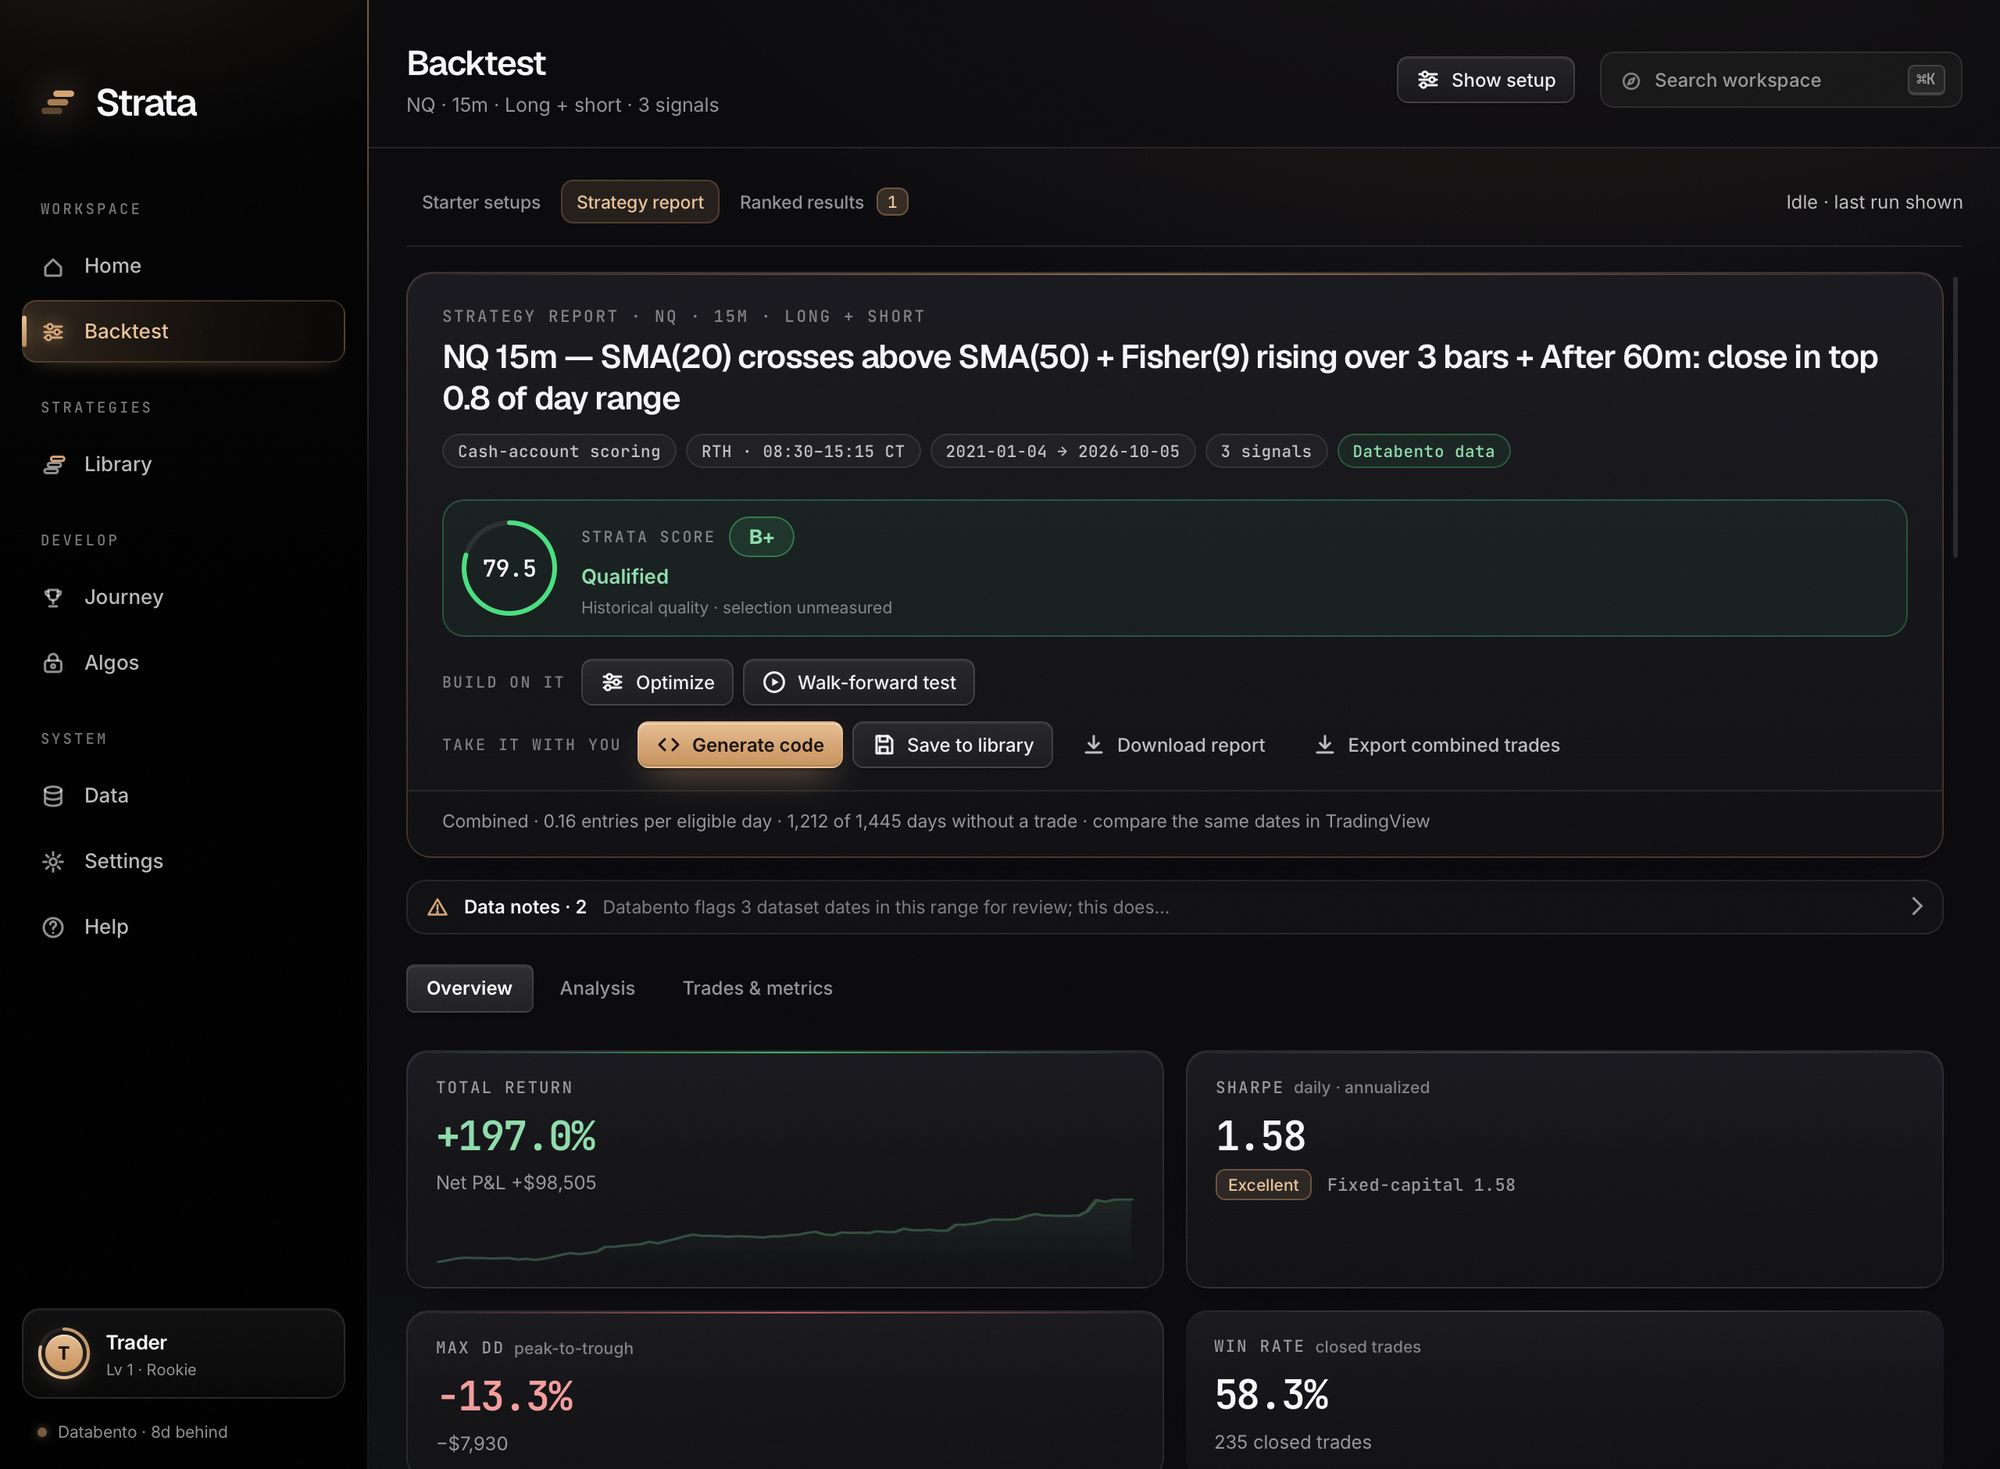Click Download report
This screenshot has height=1469, width=2000.
point(1174,745)
